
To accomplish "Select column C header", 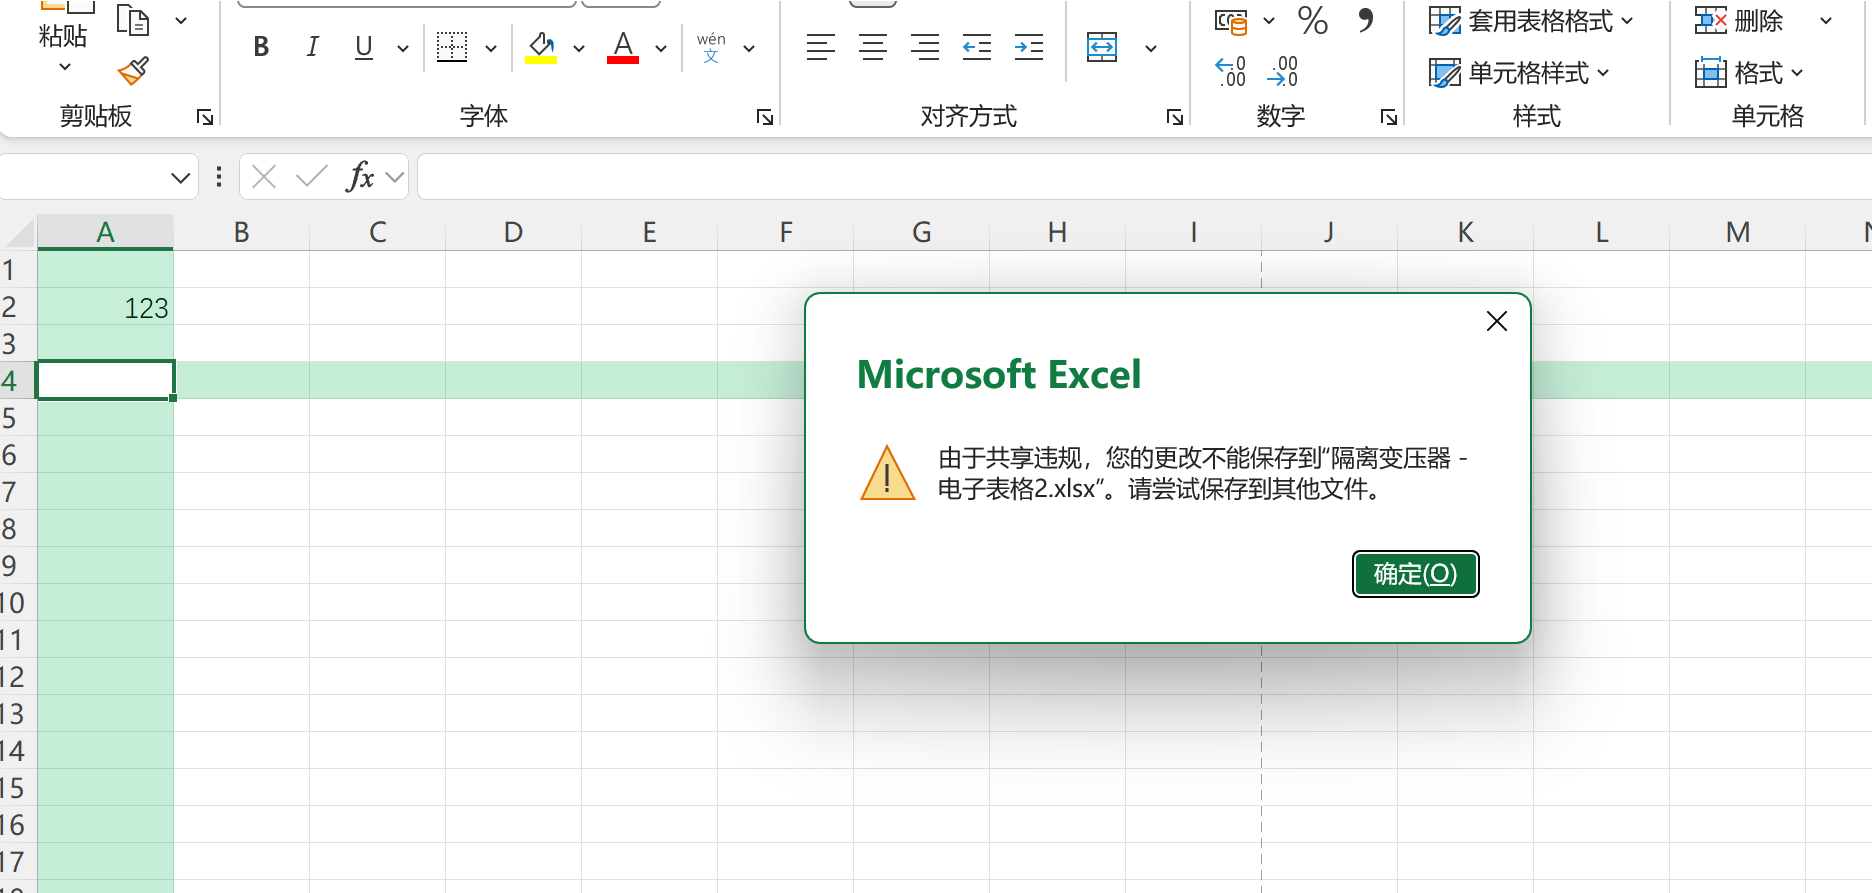I will click(377, 232).
